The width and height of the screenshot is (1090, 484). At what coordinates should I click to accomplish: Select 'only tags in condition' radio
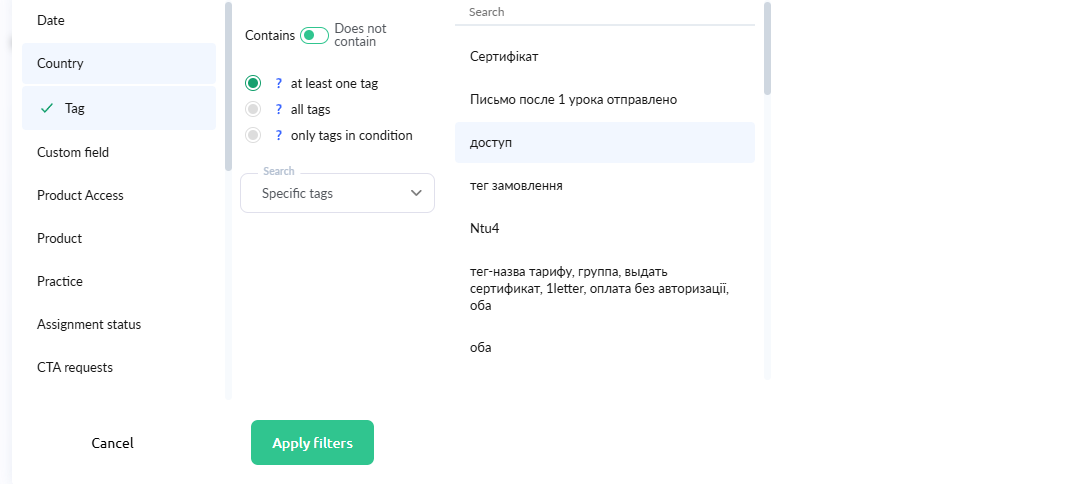[x=253, y=135]
